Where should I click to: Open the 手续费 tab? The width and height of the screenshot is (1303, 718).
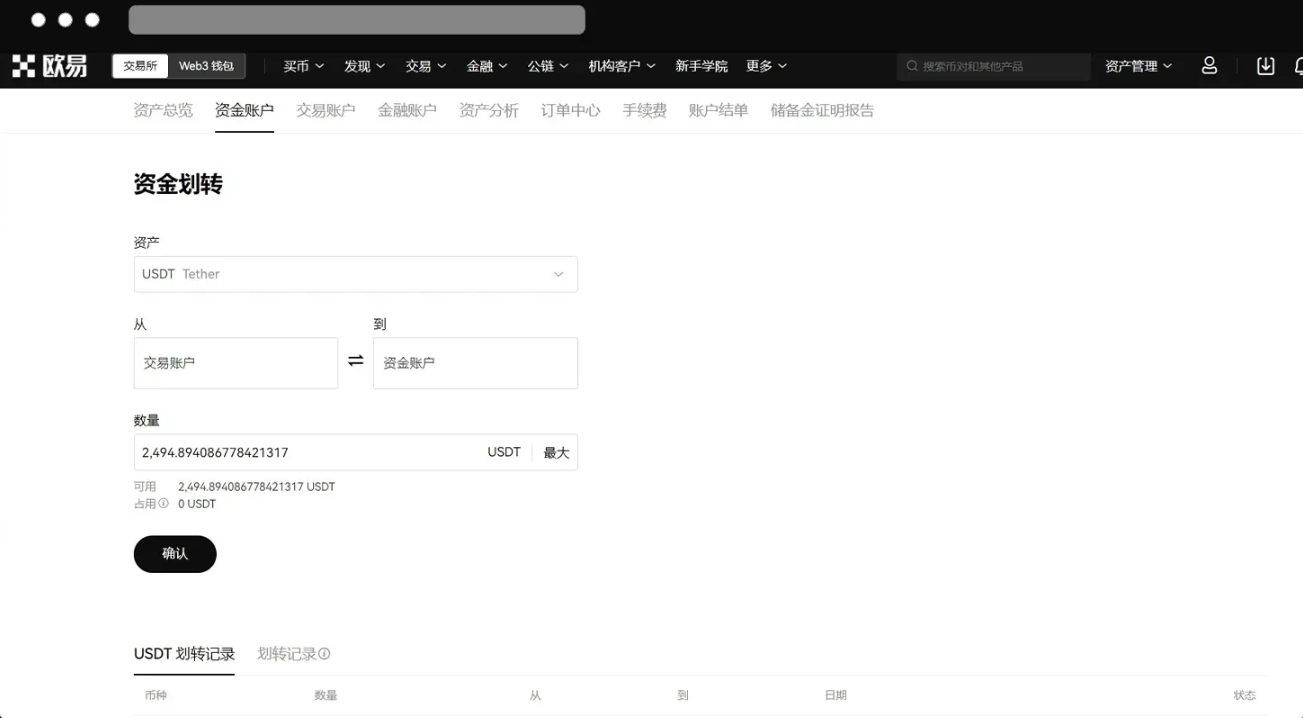(644, 110)
